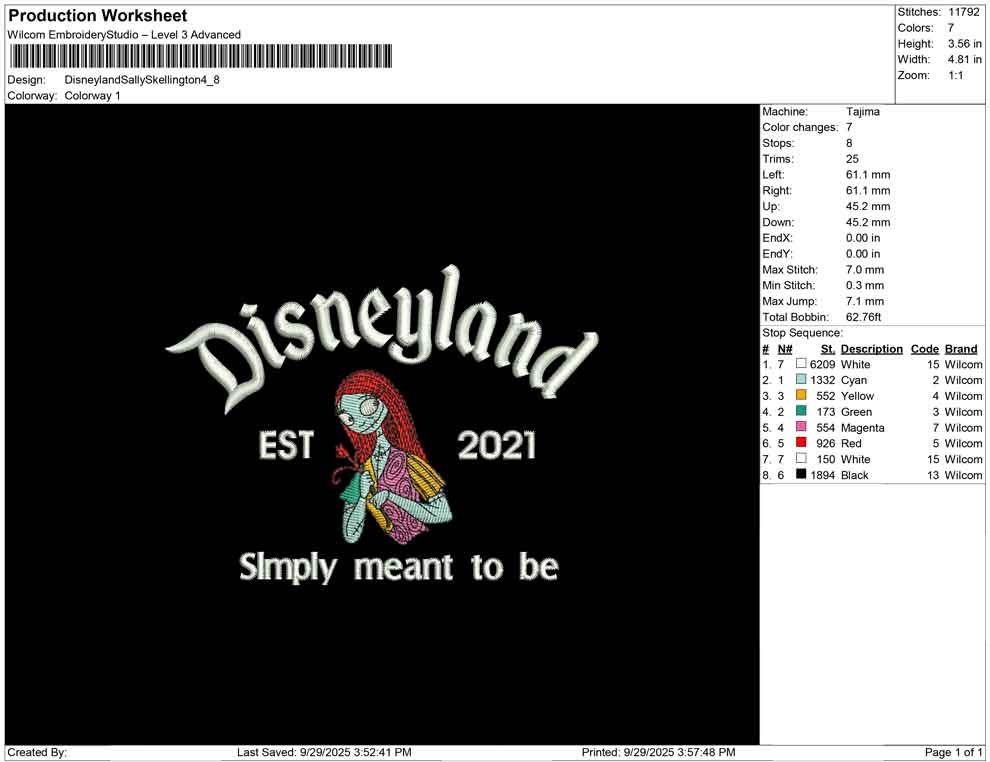Screen dimensions: 990x762
Task: Click the Trims value 25
Action: coord(852,159)
